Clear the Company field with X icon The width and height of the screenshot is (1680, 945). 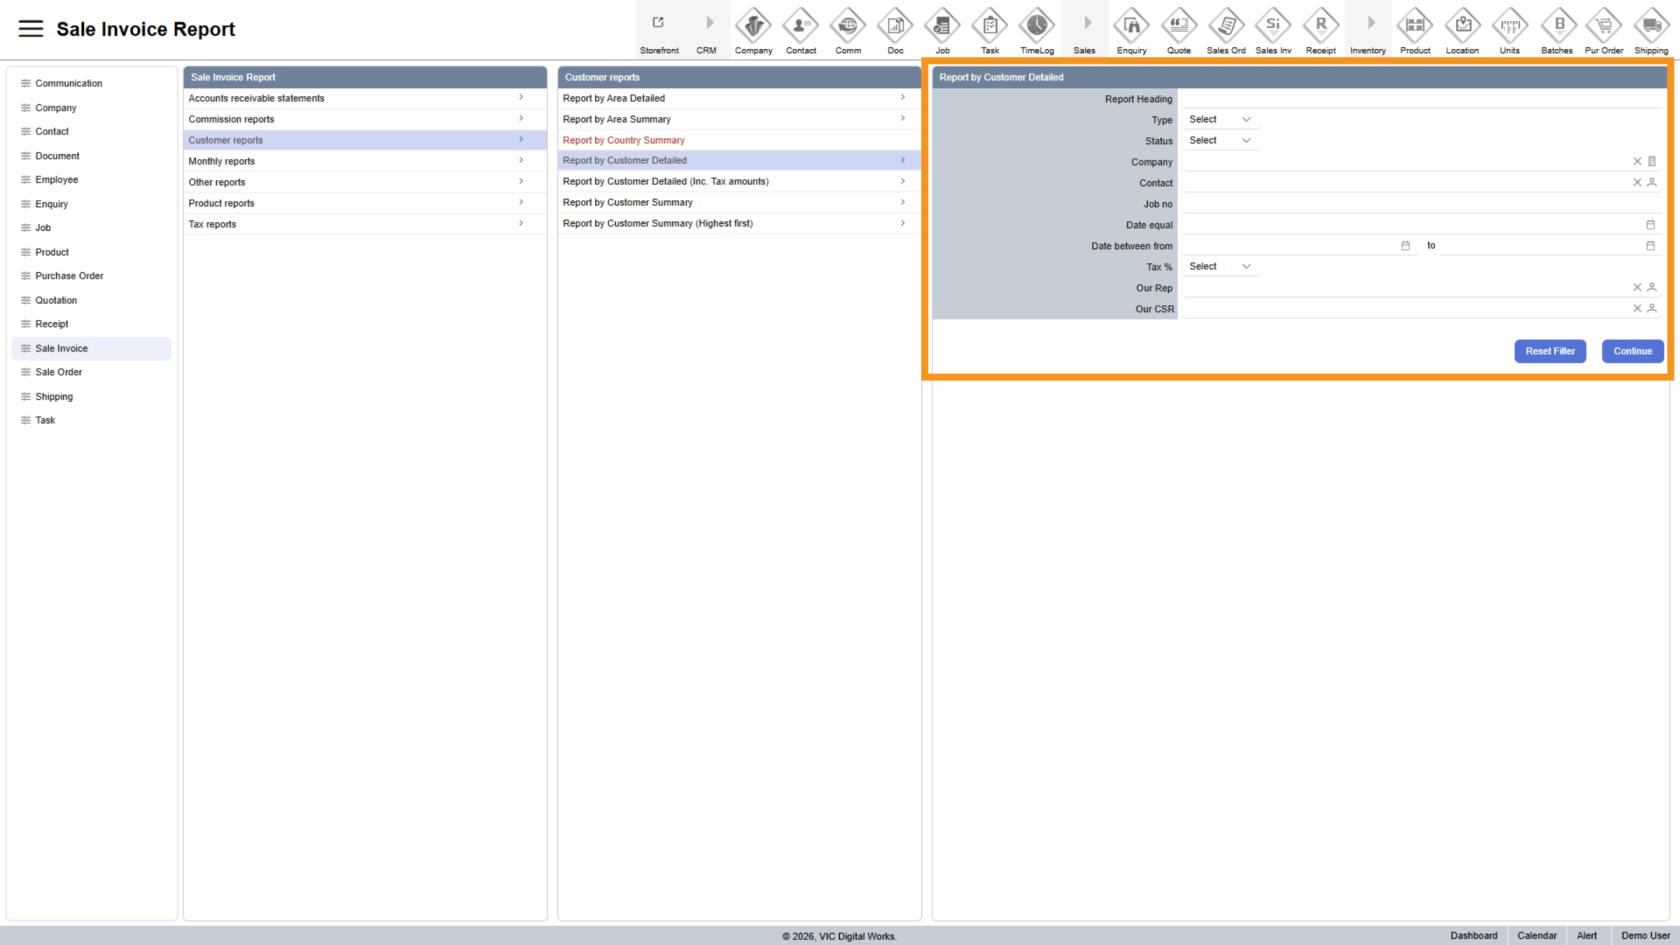coord(1637,161)
